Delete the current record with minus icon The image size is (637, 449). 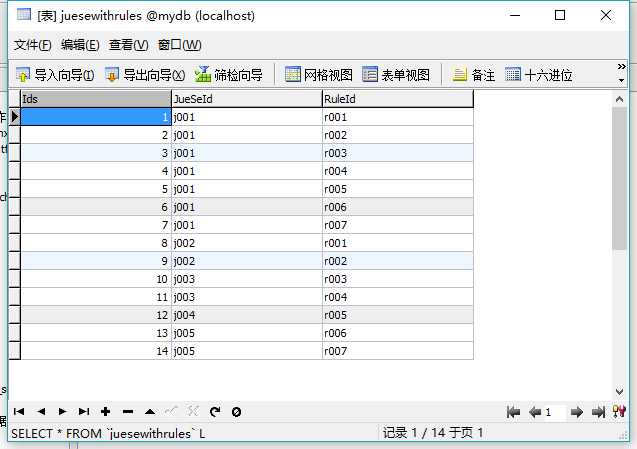tap(128, 412)
